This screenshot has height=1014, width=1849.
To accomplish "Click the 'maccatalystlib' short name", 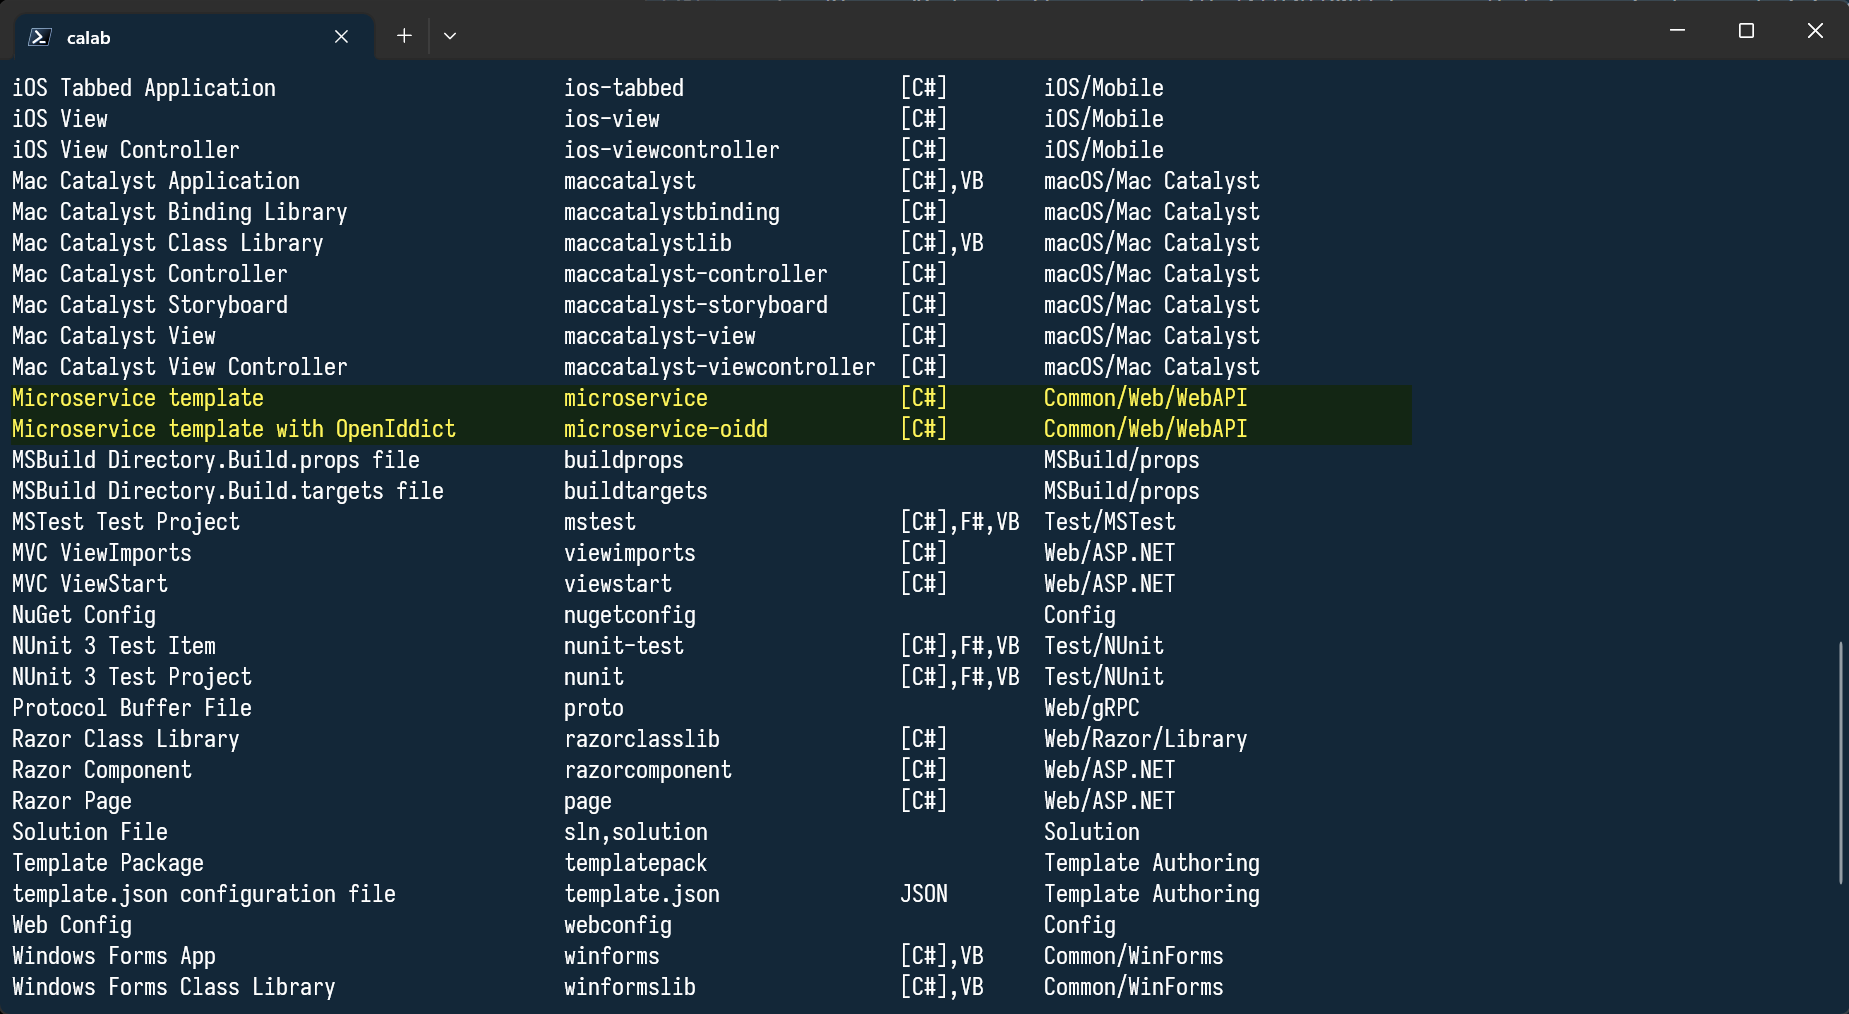I will click(648, 243).
